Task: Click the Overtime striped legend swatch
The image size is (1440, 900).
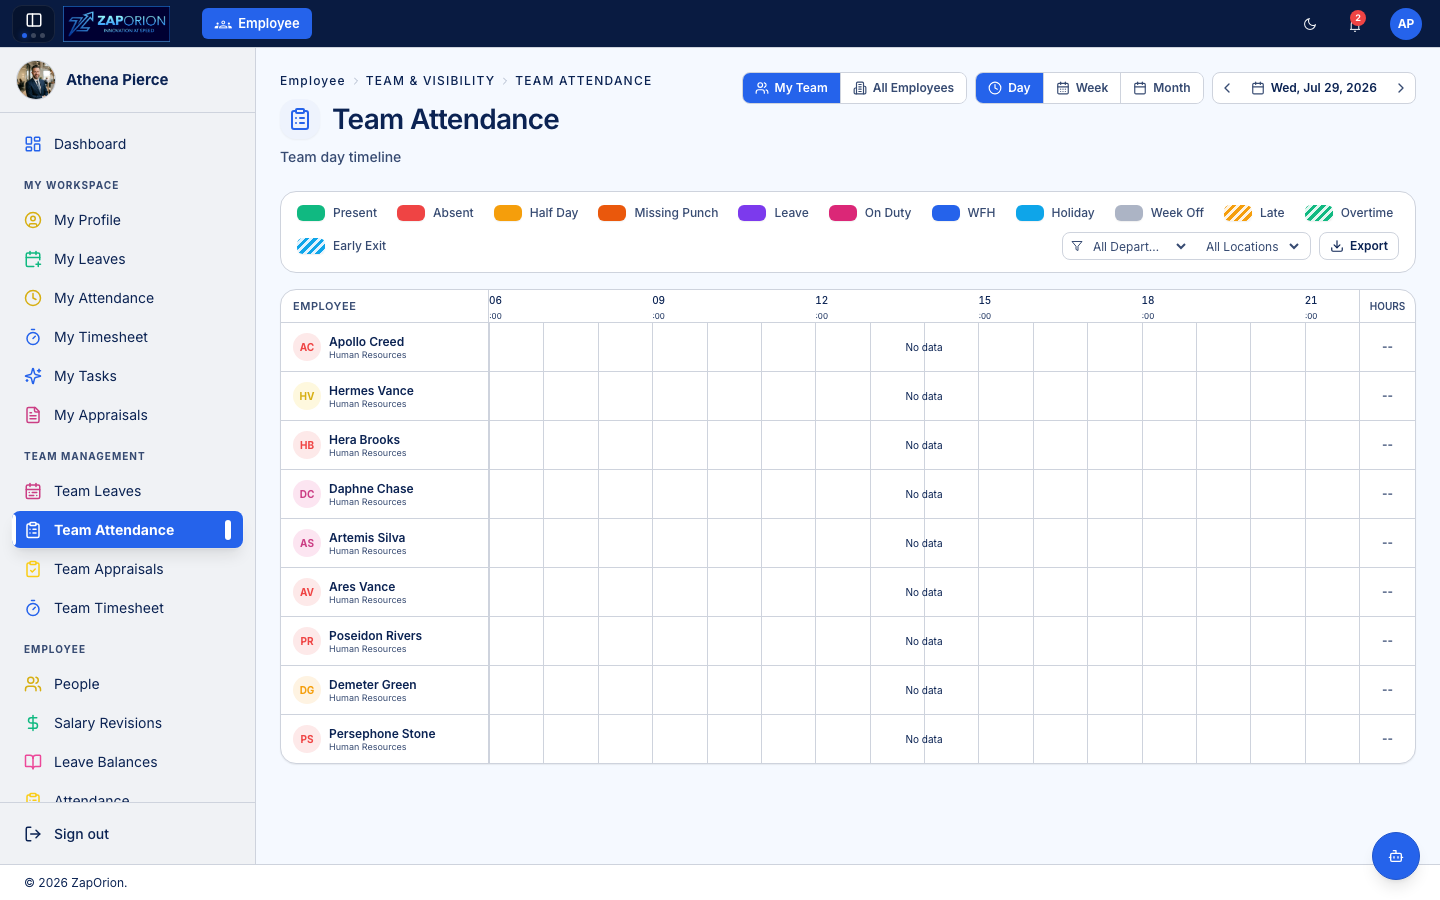Action: tap(1319, 213)
